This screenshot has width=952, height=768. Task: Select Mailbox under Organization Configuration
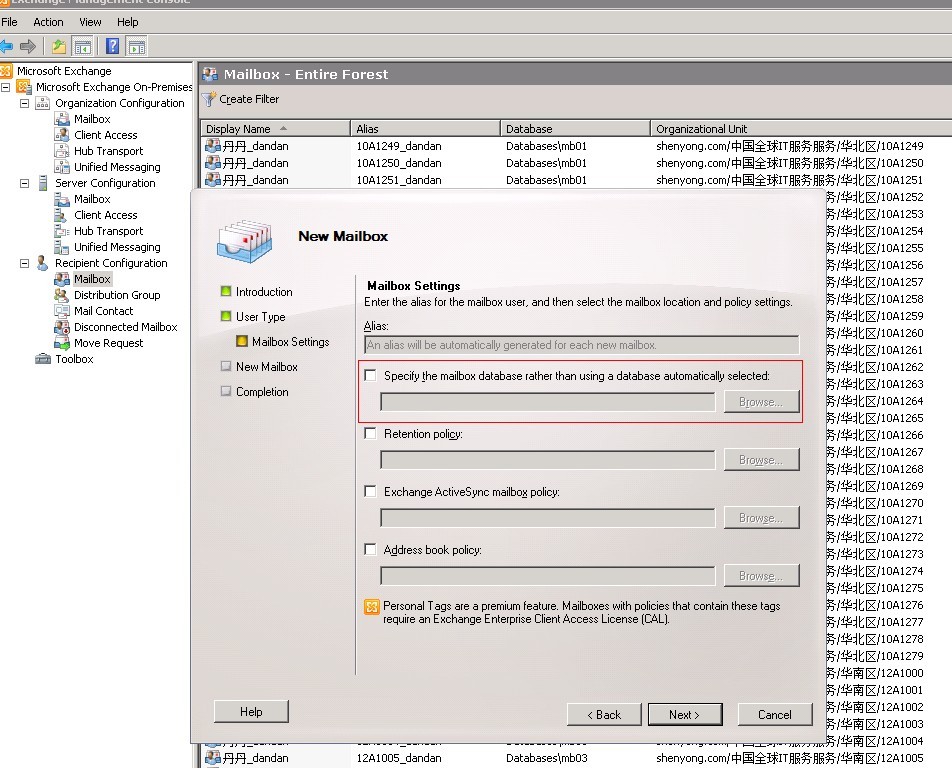[x=92, y=119]
